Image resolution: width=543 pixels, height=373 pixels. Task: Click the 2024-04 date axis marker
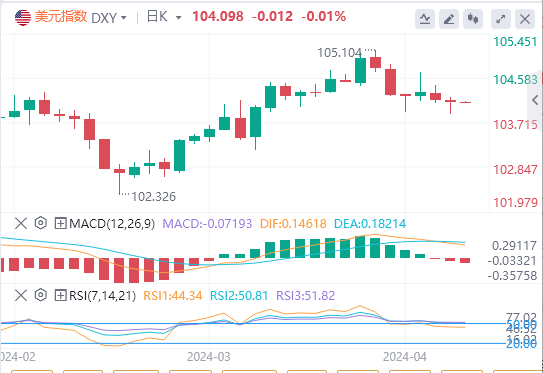405,356
